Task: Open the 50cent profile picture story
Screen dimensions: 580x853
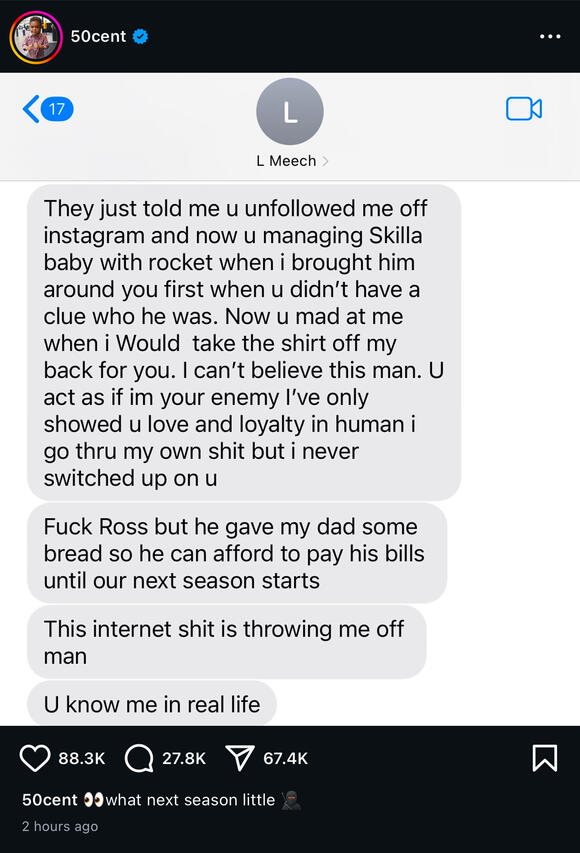Action: [x=36, y=37]
